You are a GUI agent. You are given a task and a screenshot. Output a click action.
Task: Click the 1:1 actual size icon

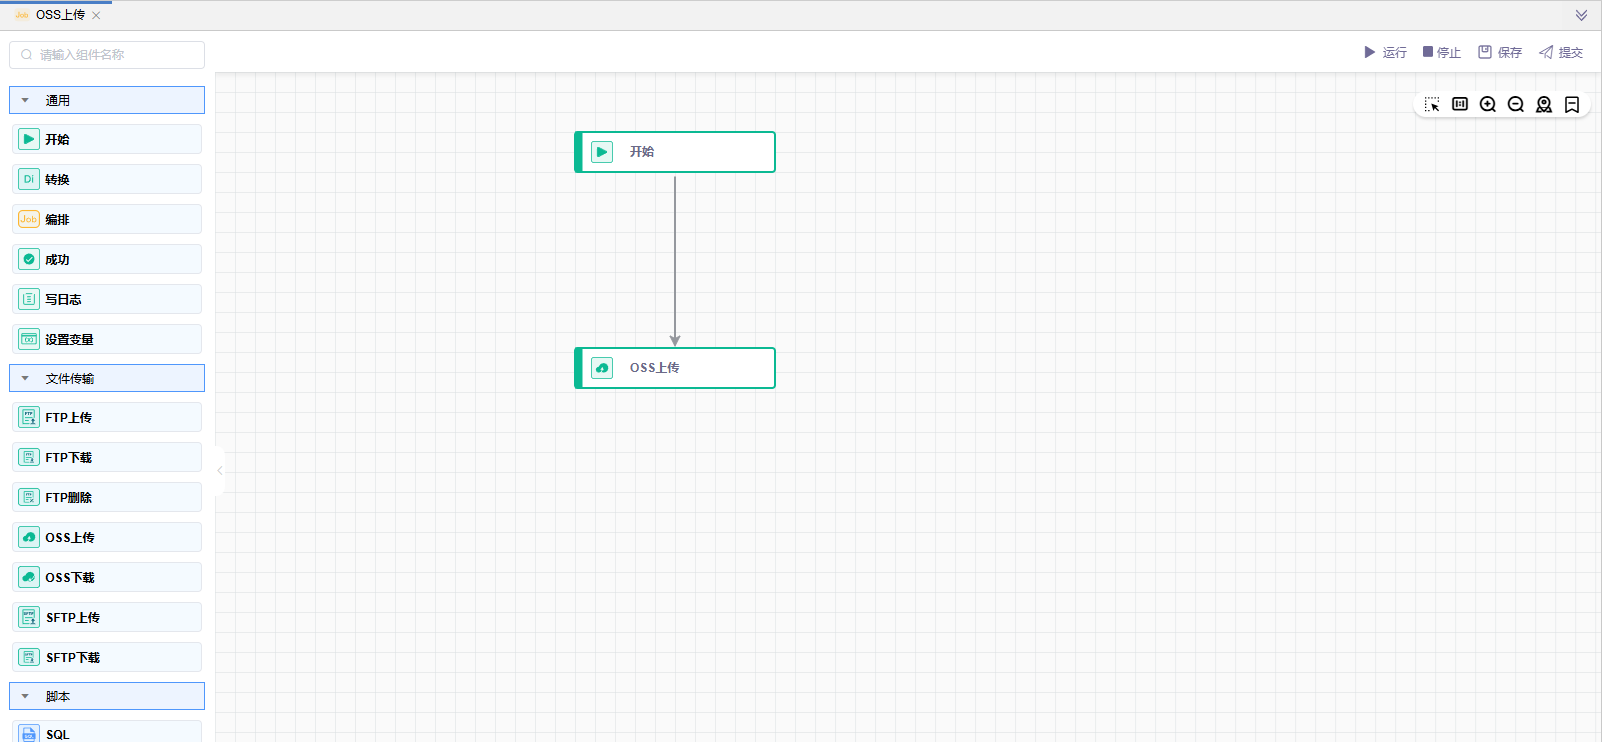point(1460,104)
